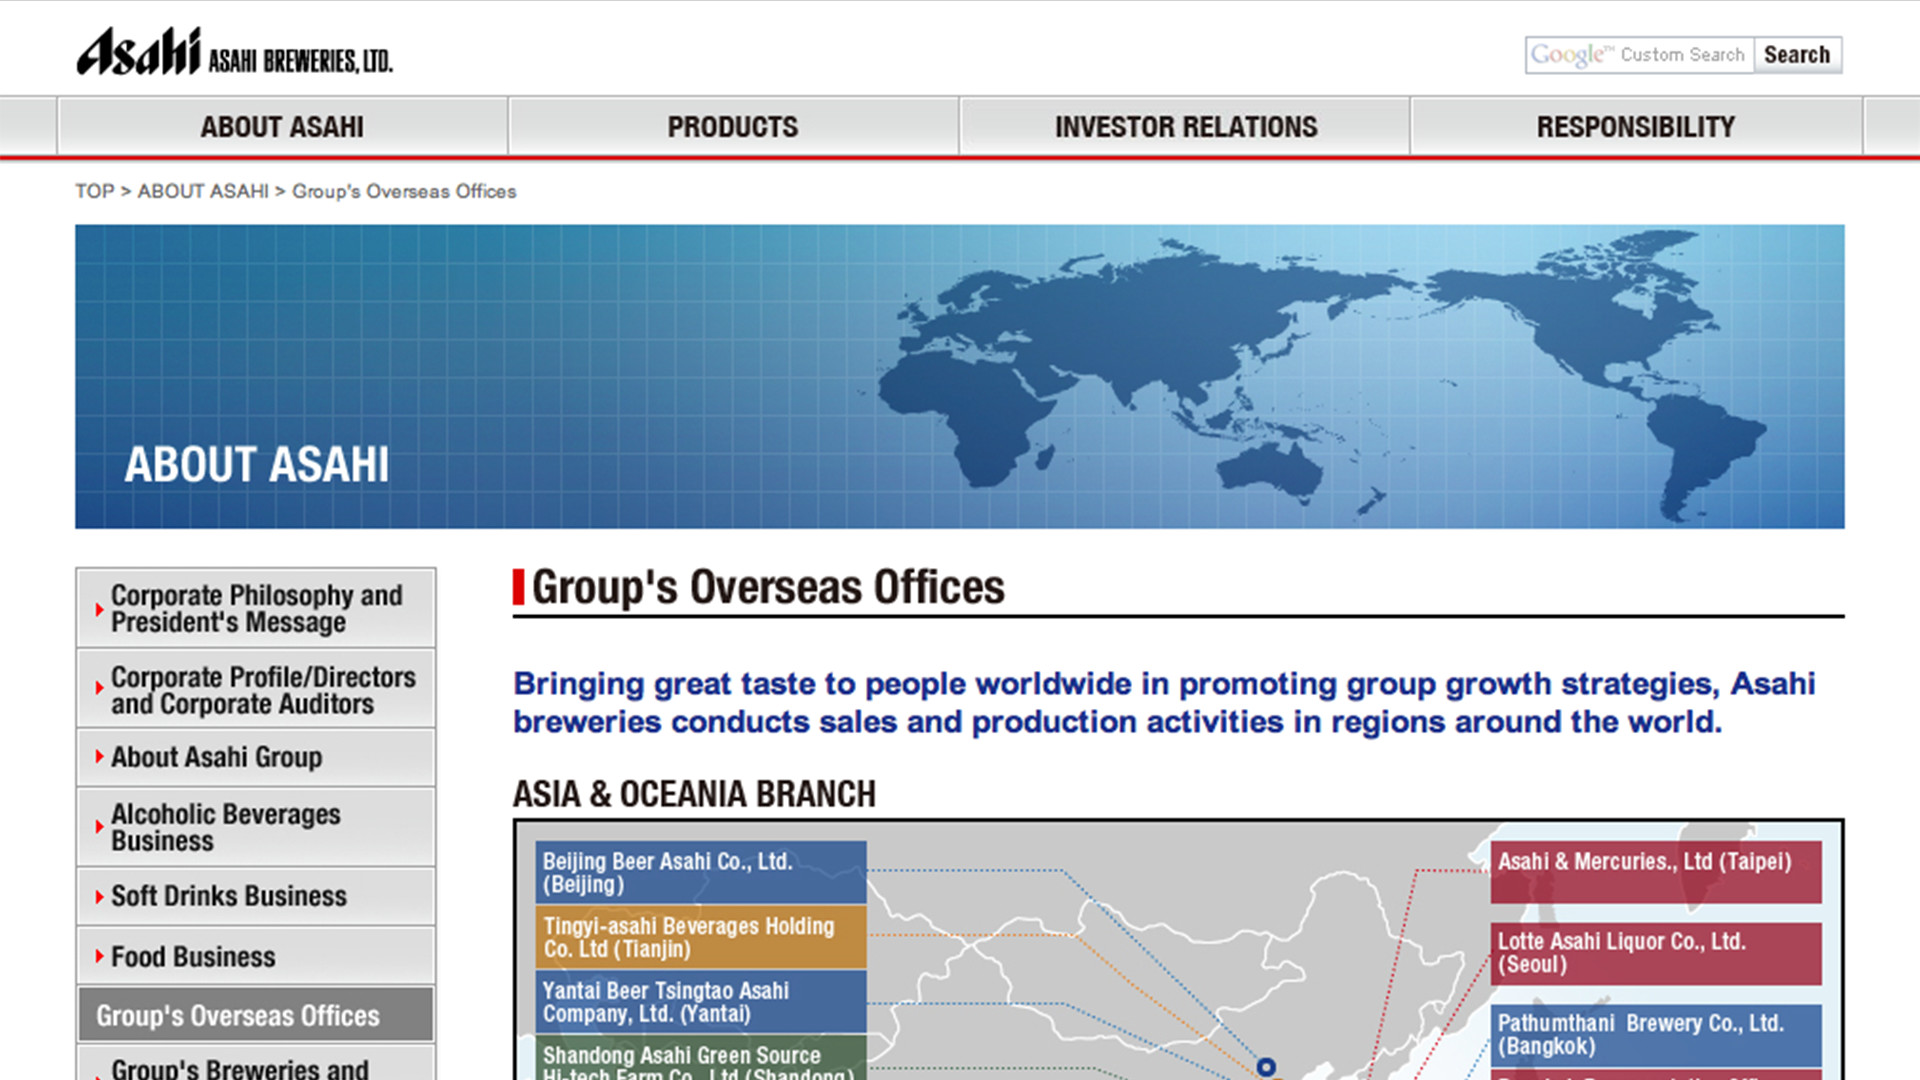Click the ASIA & OCEANIA BRANCH heading

[x=694, y=794]
